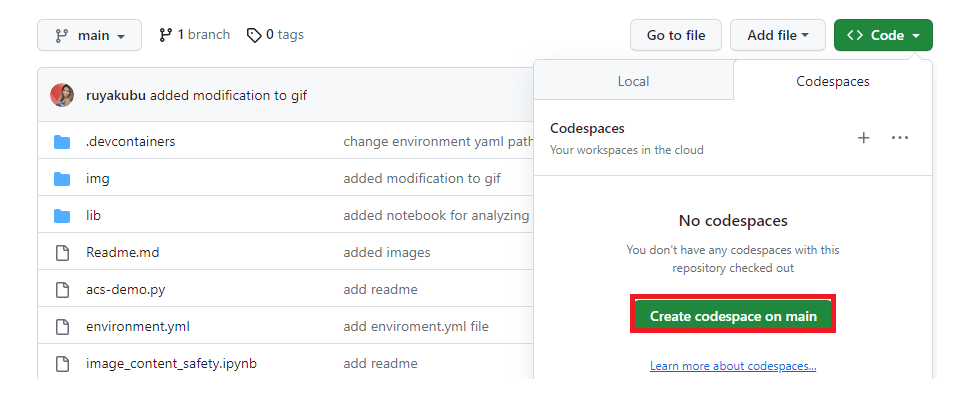Open environment.yml file

[x=138, y=326]
